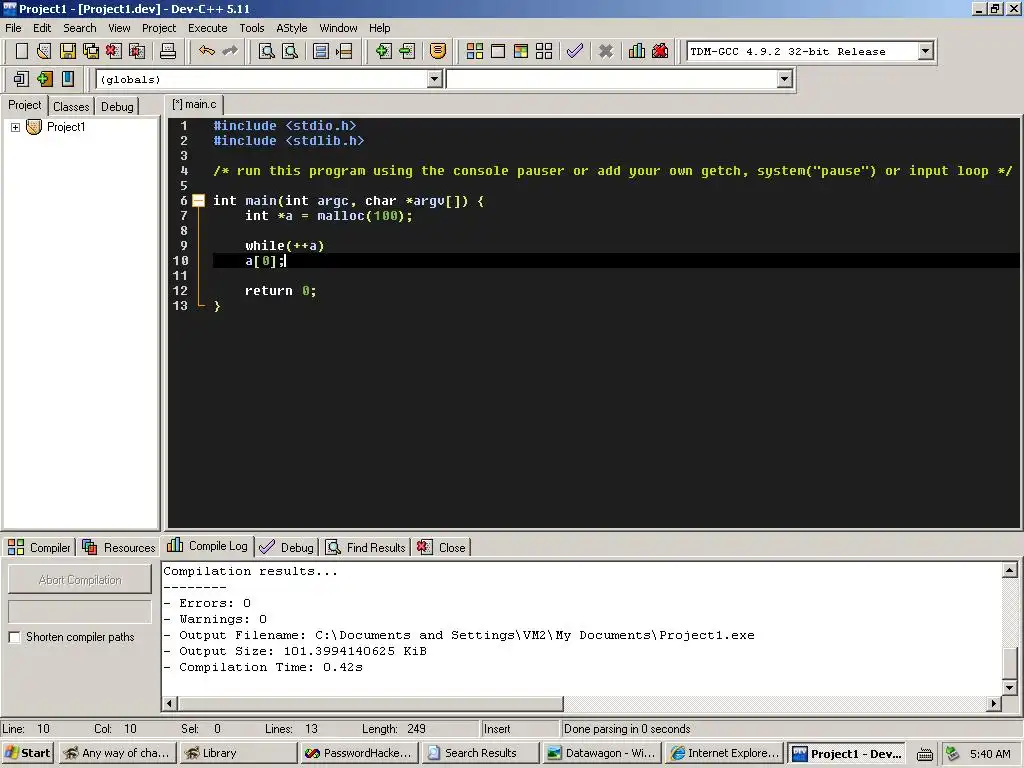
Task: Select the main.c editor tab
Action: pyautogui.click(x=195, y=104)
